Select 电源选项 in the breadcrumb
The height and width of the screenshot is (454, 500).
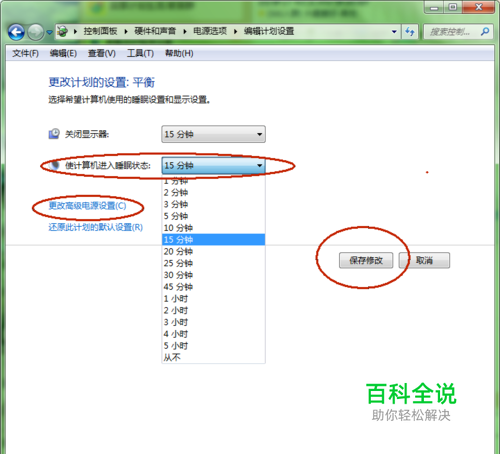pos(210,31)
